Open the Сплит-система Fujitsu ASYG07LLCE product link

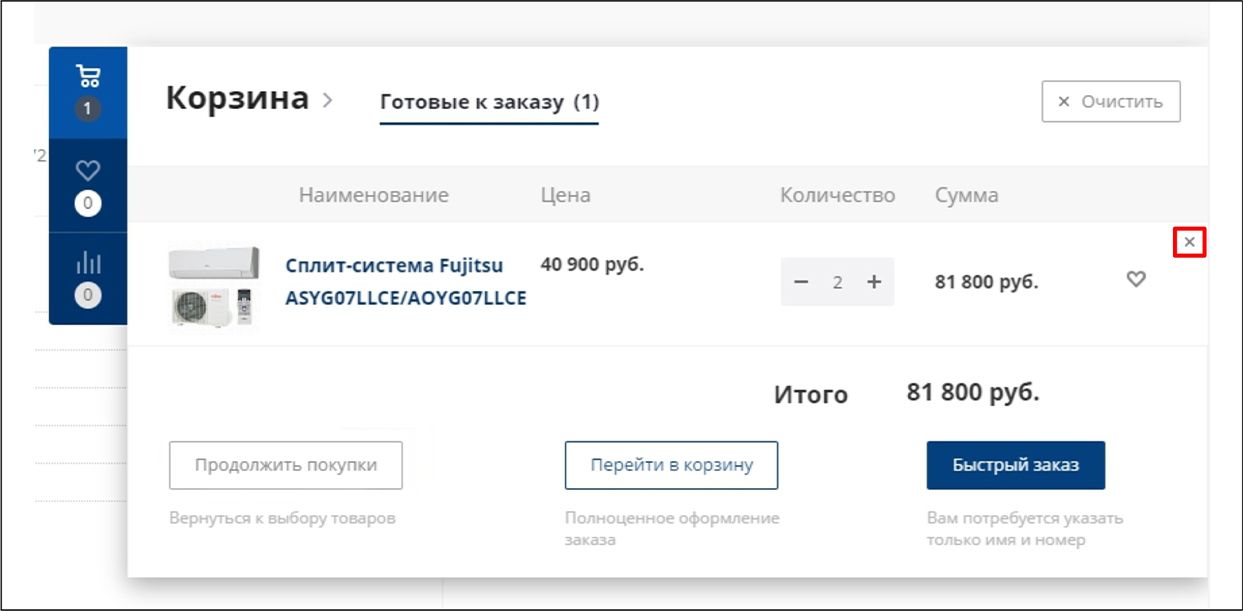point(405,281)
